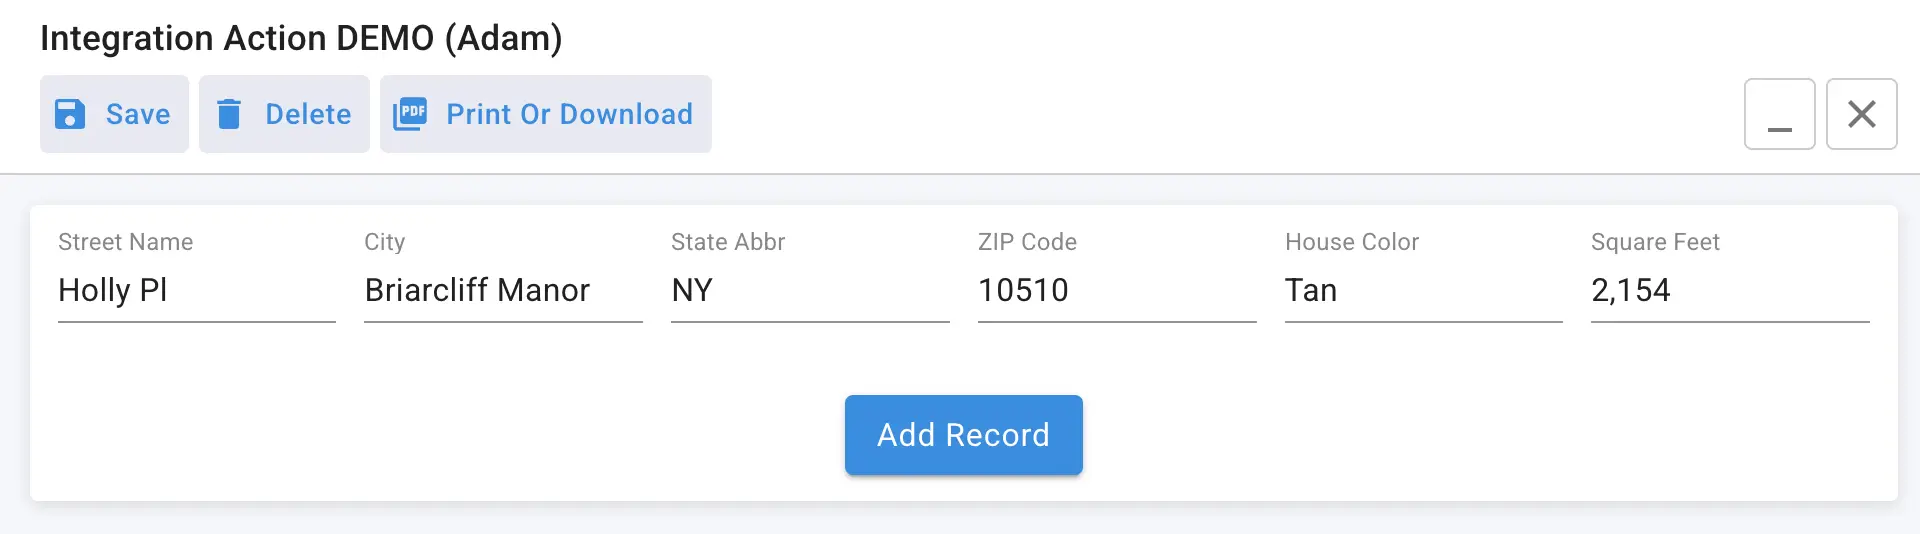Image resolution: width=1920 pixels, height=534 pixels.
Task: Click the Integration Action DEMO (Adam) title
Action: (x=301, y=38)
